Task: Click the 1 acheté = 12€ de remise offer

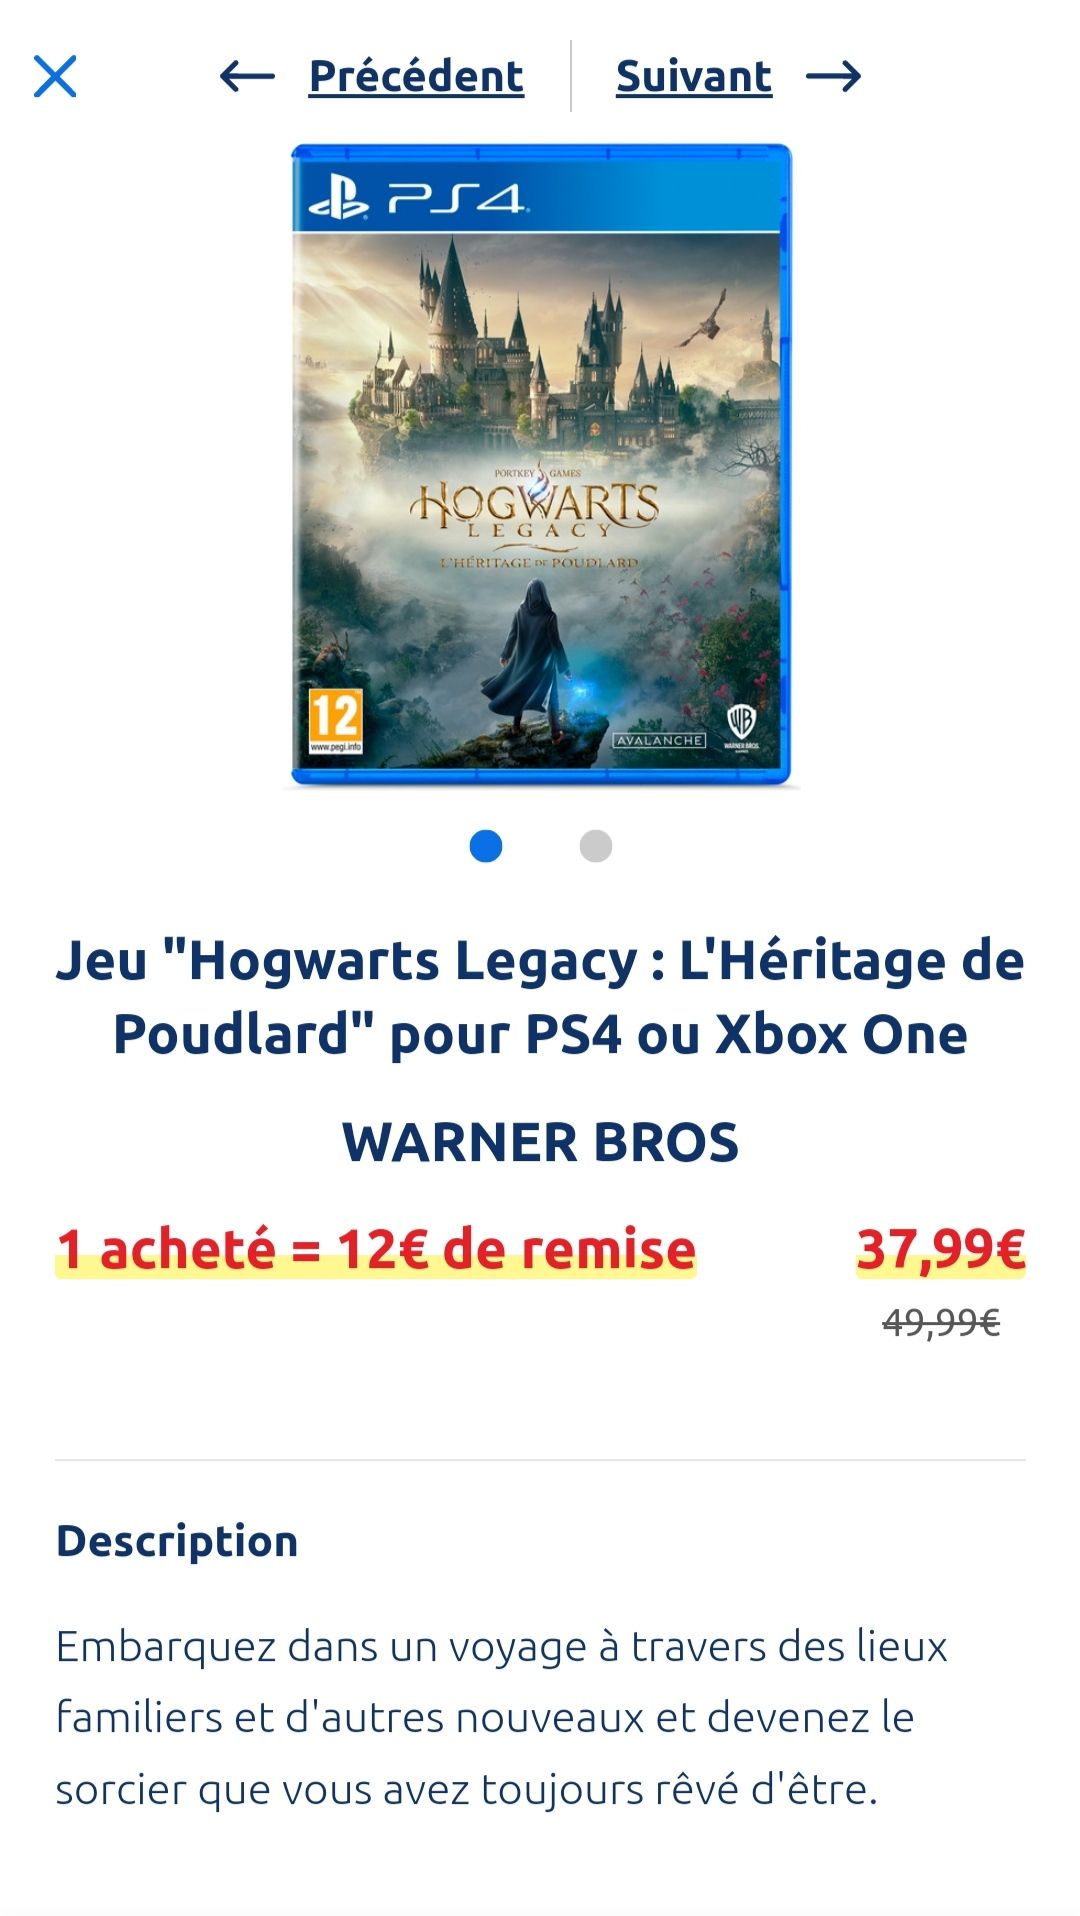Action: tap(376, 1250)
